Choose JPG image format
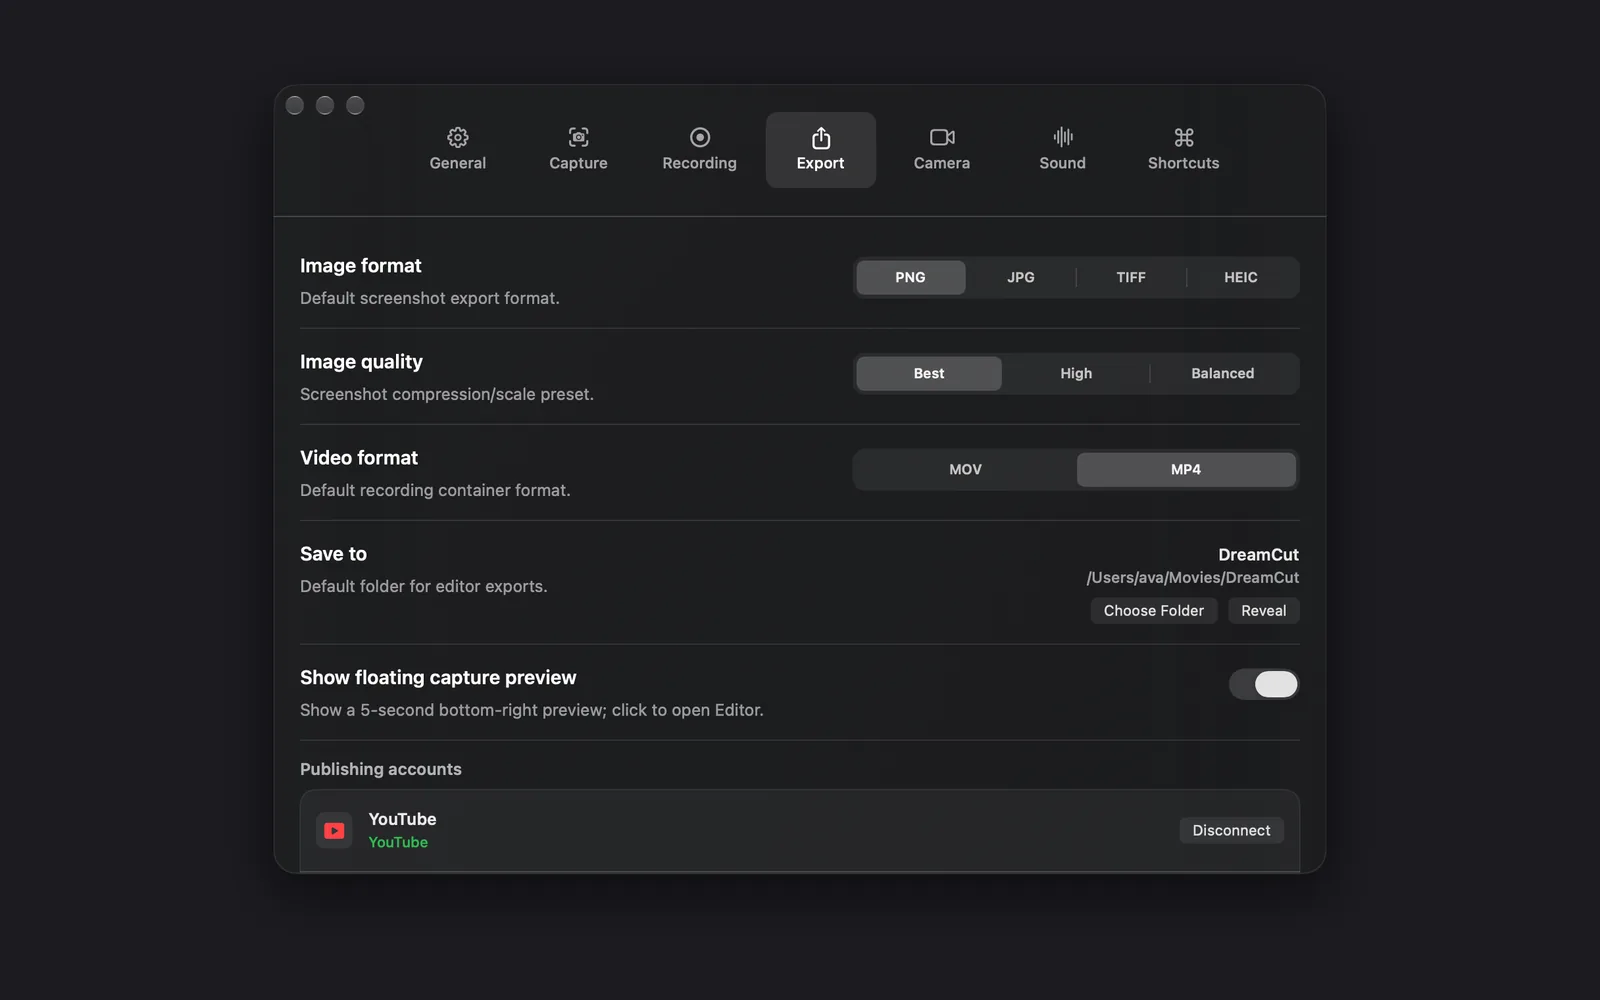The width and height of the screenshot is (1600, 1000). [1020, 277]
